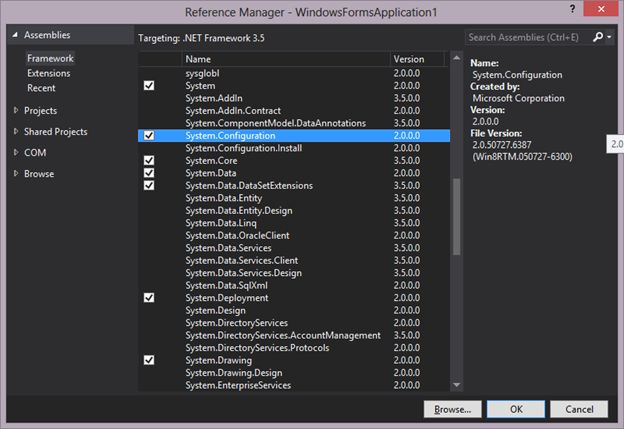Select the System.Data.Services row
624x429 pixels.
click(x=294, y=248)
